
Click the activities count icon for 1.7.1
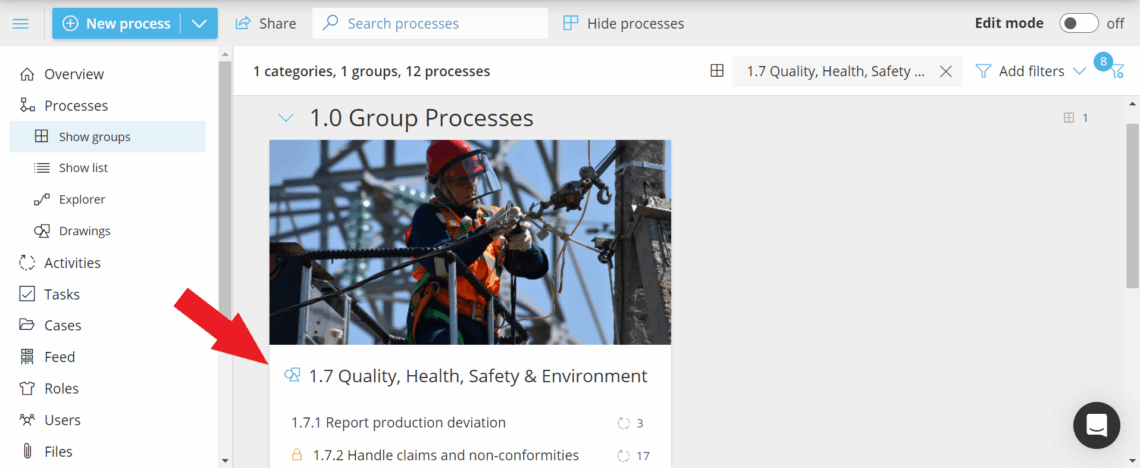click(x=624, y=423)
